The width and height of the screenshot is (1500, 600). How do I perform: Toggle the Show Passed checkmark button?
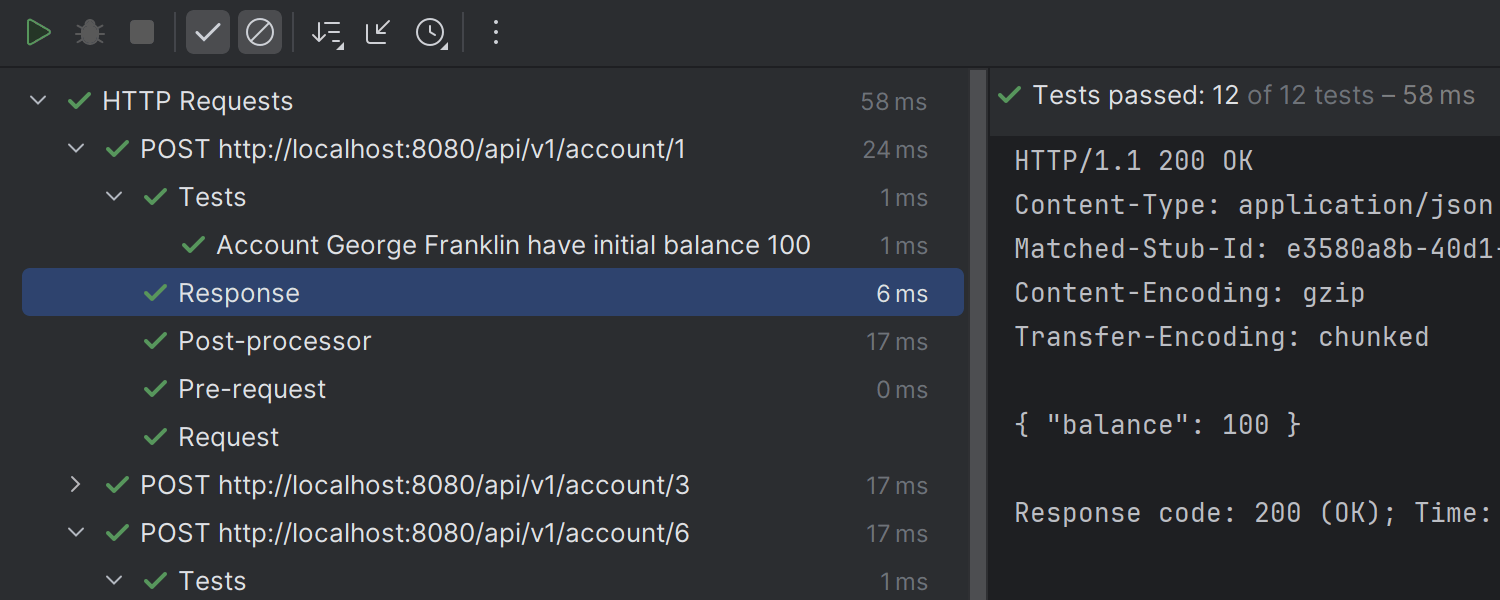pos(208,33)
